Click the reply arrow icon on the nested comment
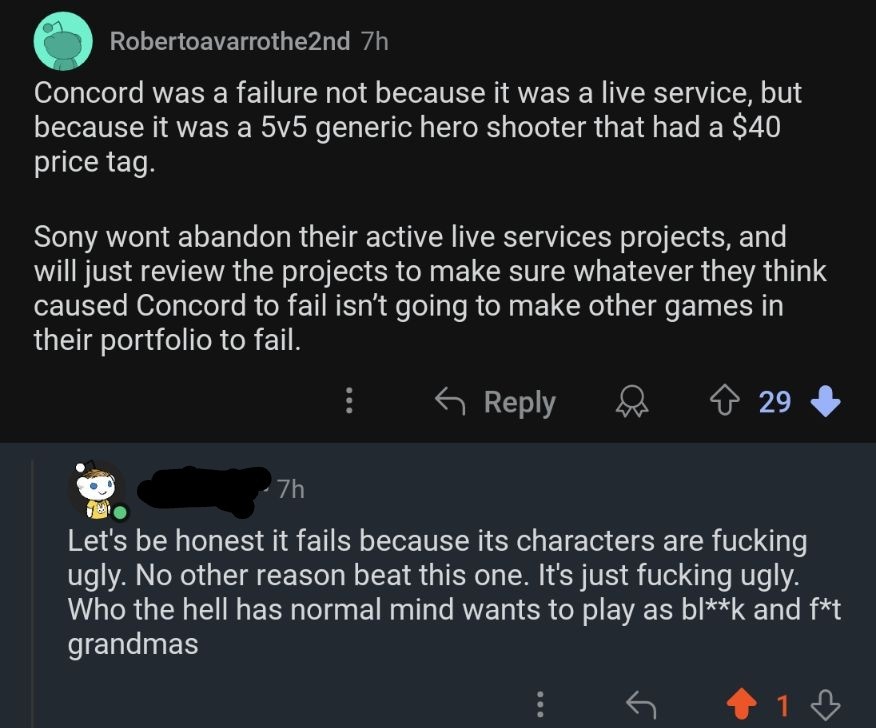This screenshot has width=876, height=728. point(639,705)
